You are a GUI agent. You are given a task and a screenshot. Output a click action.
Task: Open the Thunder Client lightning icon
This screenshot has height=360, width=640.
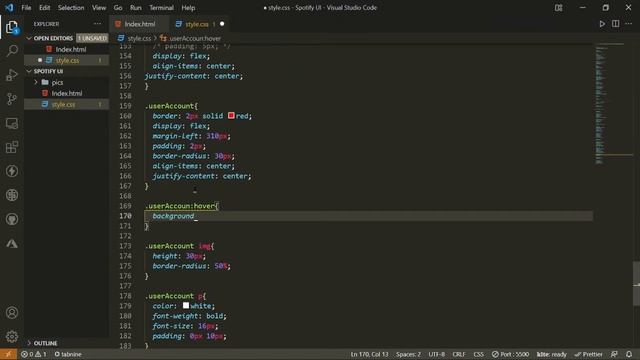point(12,171)
